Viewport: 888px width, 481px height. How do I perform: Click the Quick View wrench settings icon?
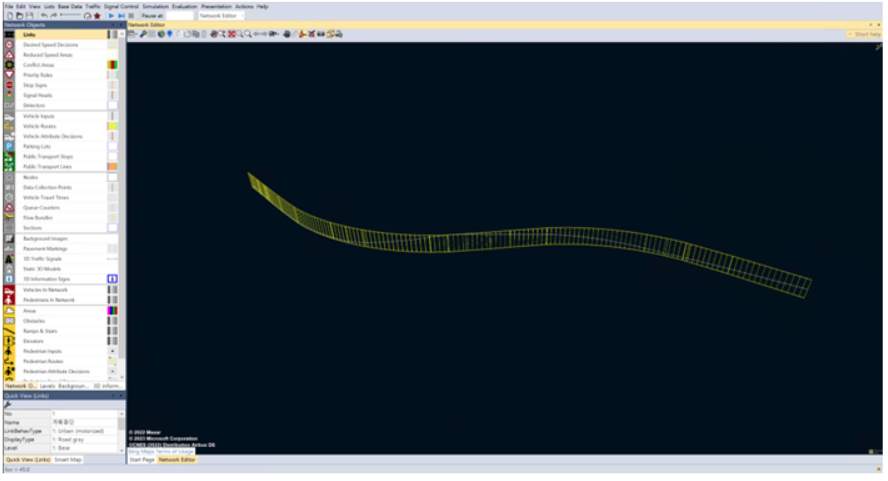point(7,404)
